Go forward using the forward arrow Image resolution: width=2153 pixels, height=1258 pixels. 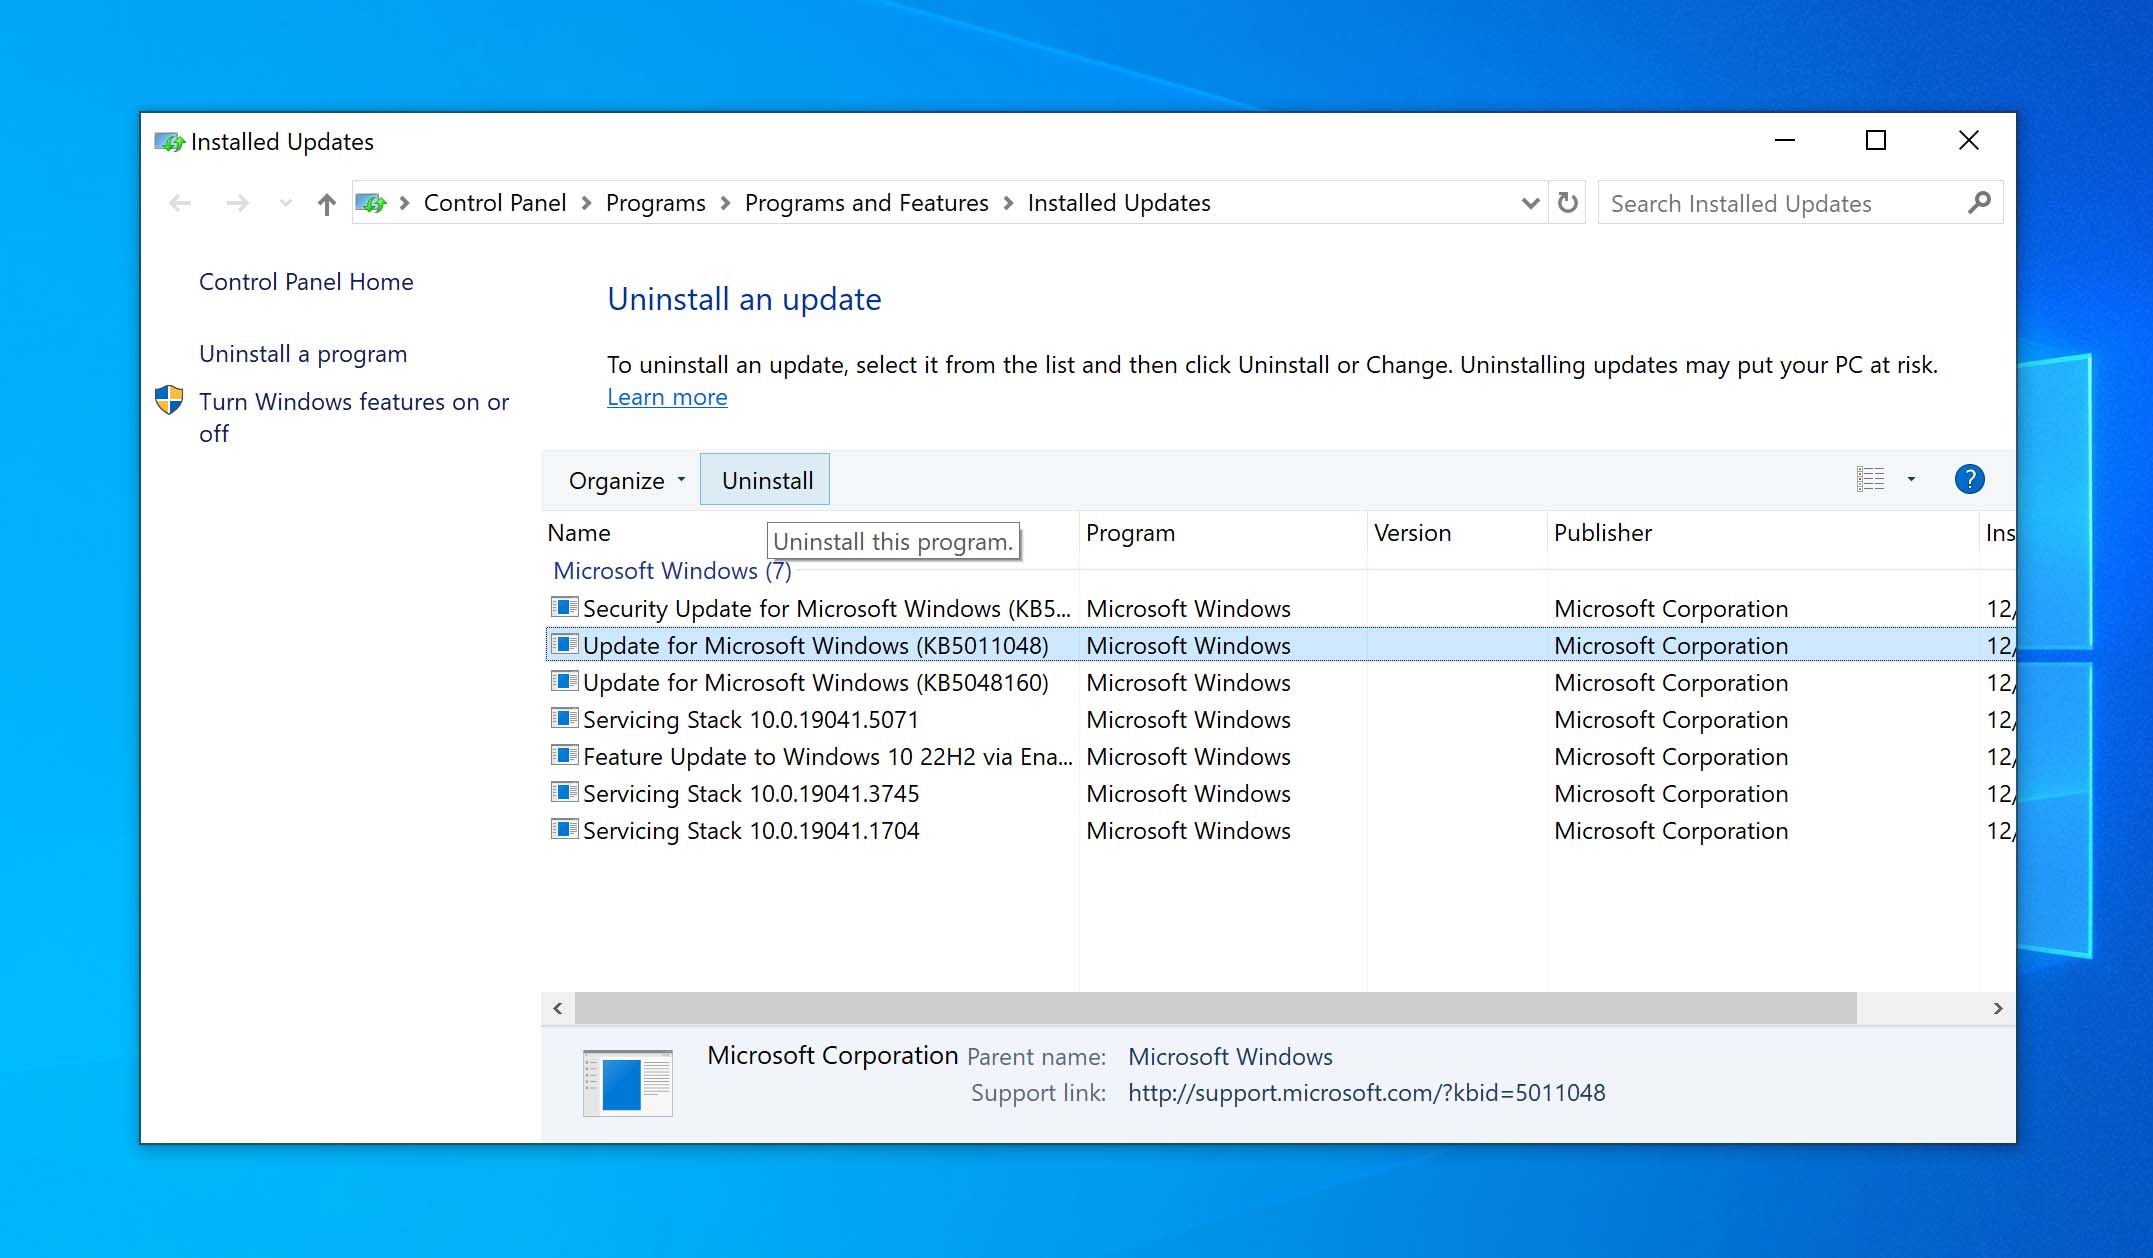pyautogui.click(x=237, y=204)
